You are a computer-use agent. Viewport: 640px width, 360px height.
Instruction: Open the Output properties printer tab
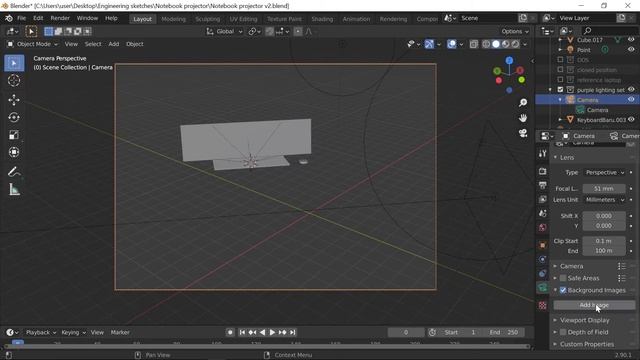(x=542, y=185)
